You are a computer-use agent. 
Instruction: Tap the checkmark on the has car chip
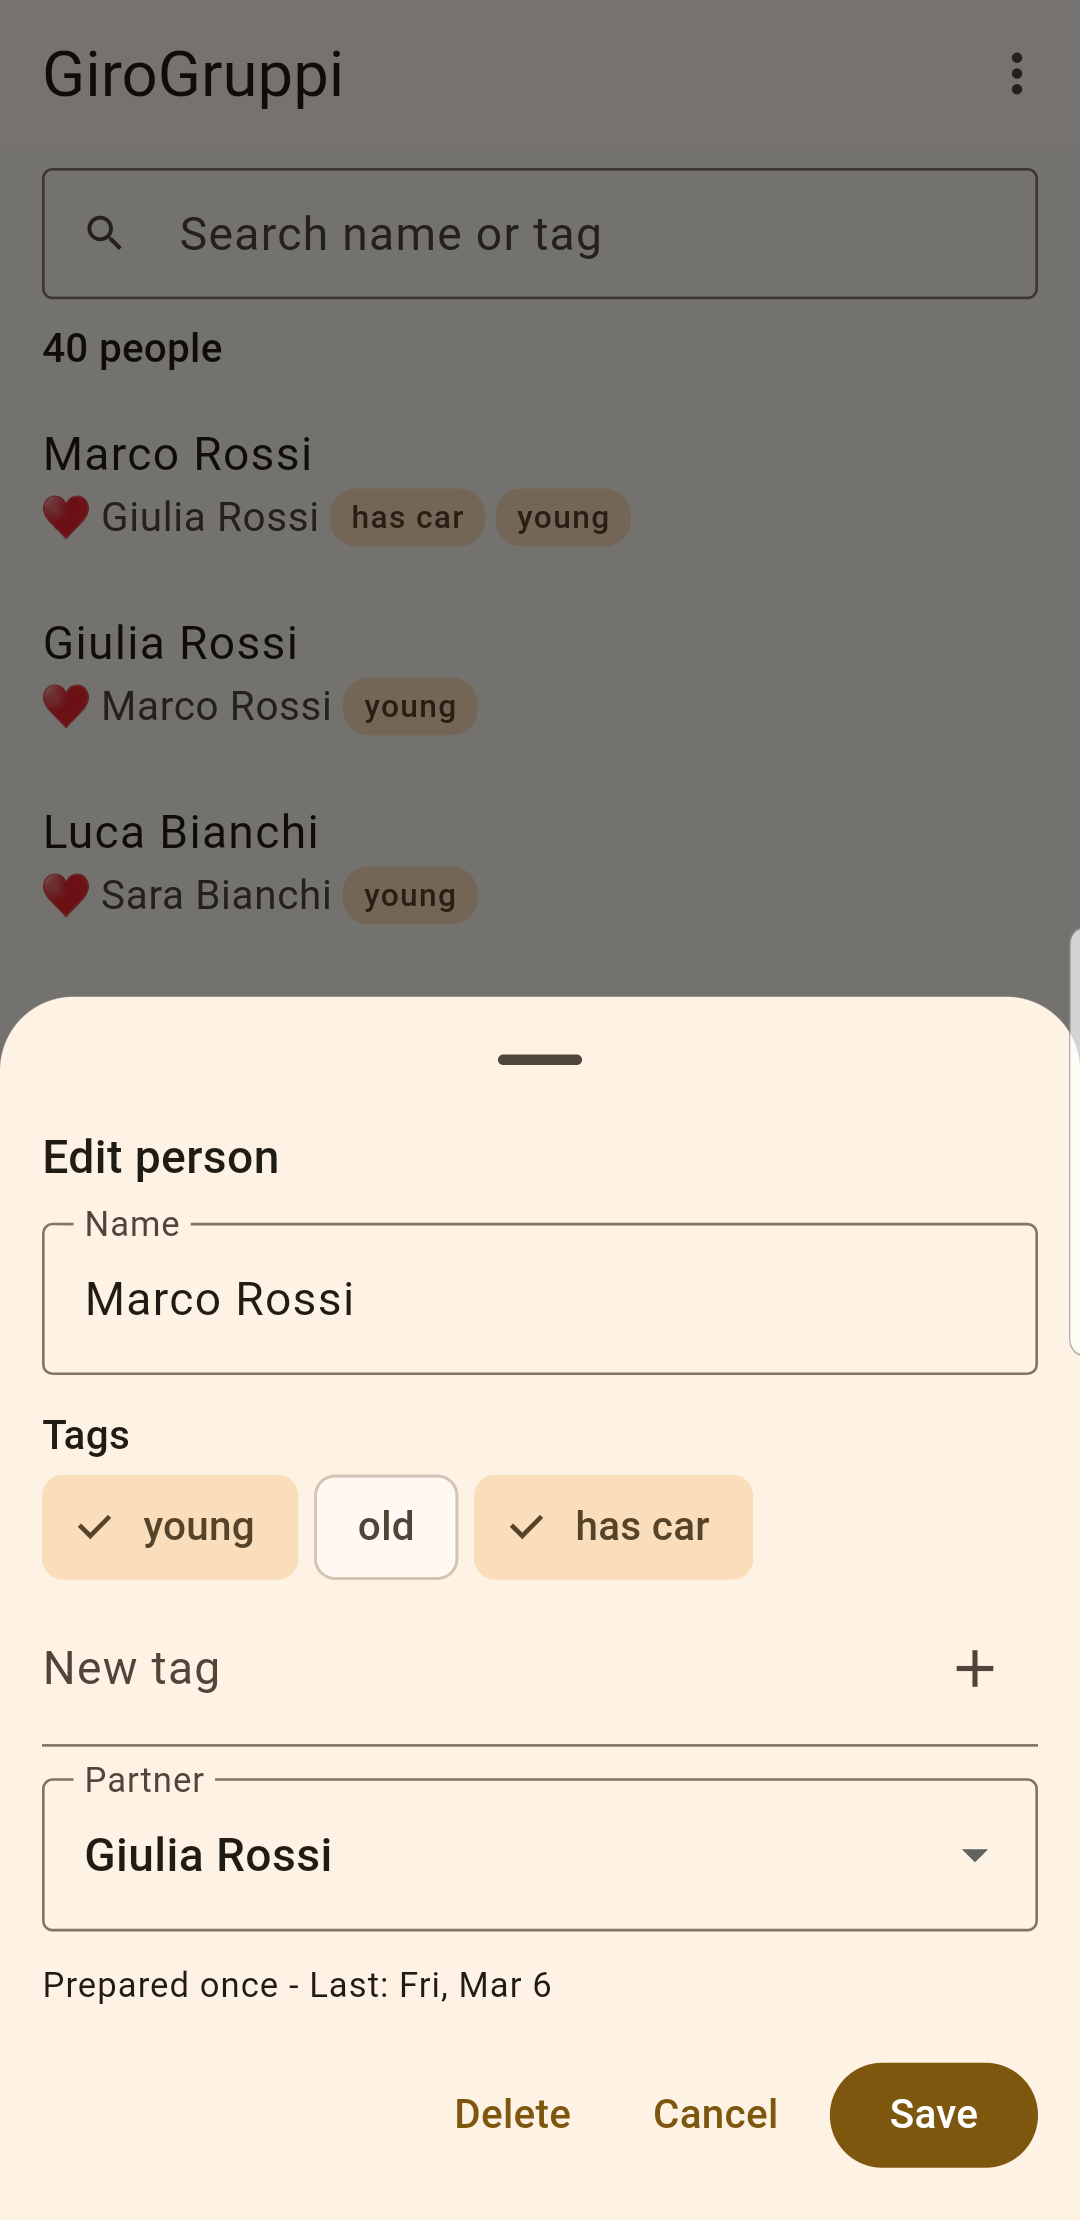[x=526, y=1527]
